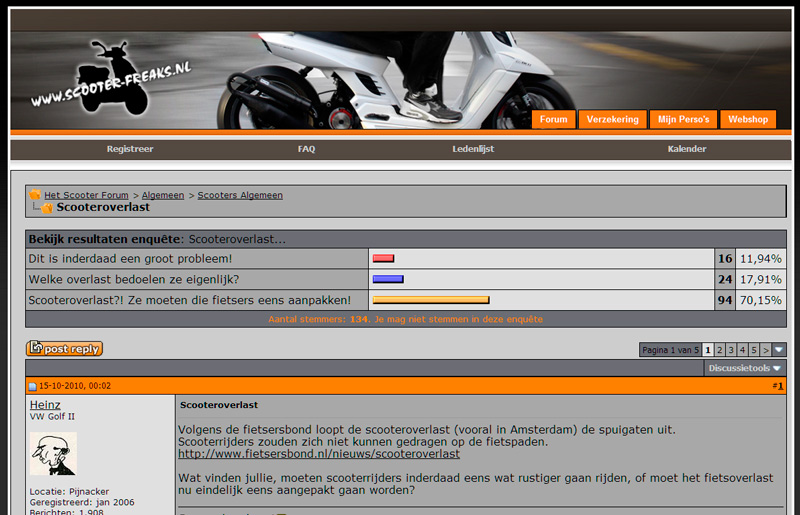
Task: Click the 'VW Golf II' user title
Action: coord(52,416)
